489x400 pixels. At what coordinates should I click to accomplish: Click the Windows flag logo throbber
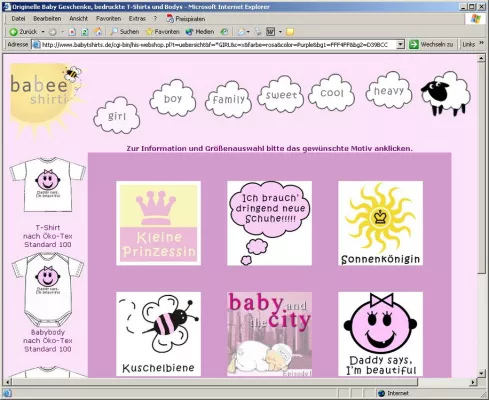476,19
